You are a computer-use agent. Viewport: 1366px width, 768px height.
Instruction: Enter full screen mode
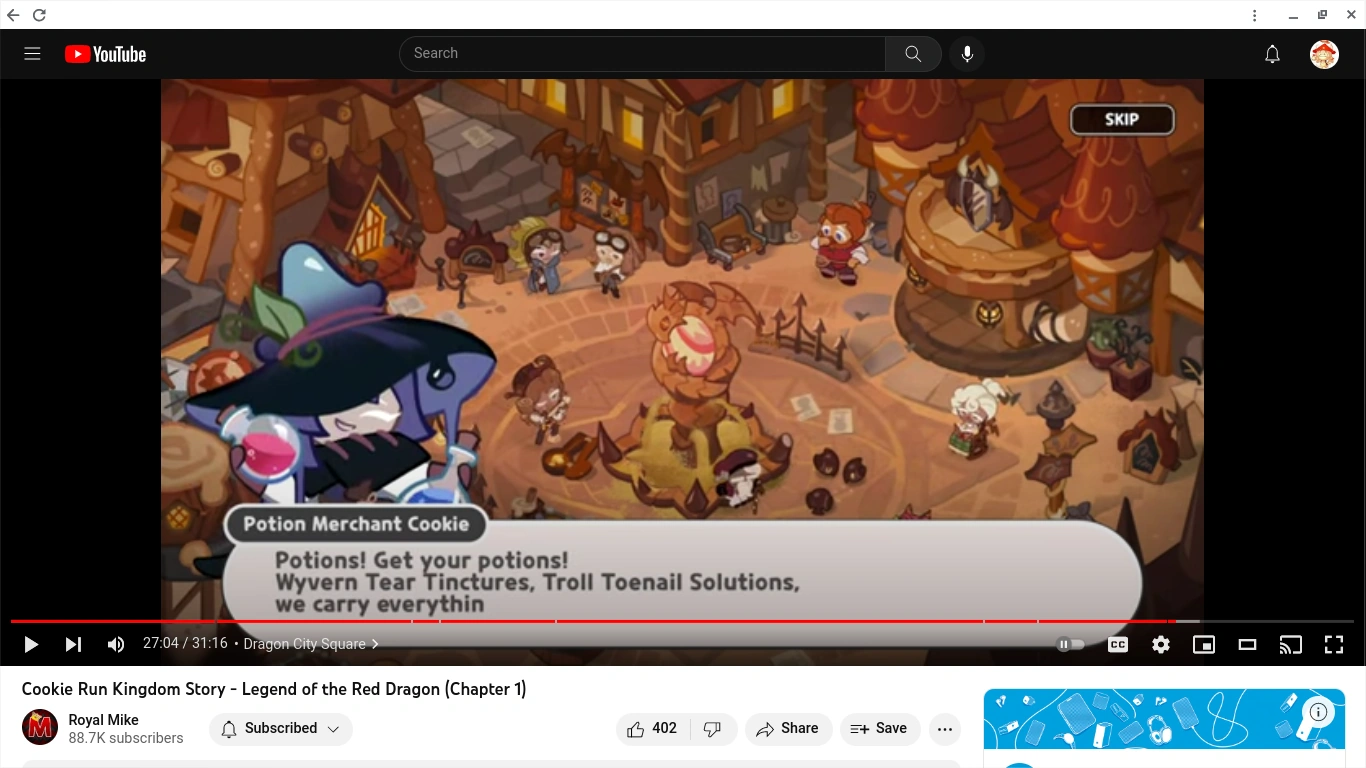[1334, 645]
